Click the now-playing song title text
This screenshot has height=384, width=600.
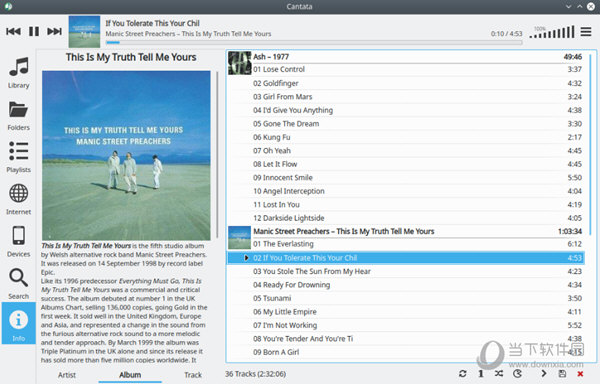[152, 23]
